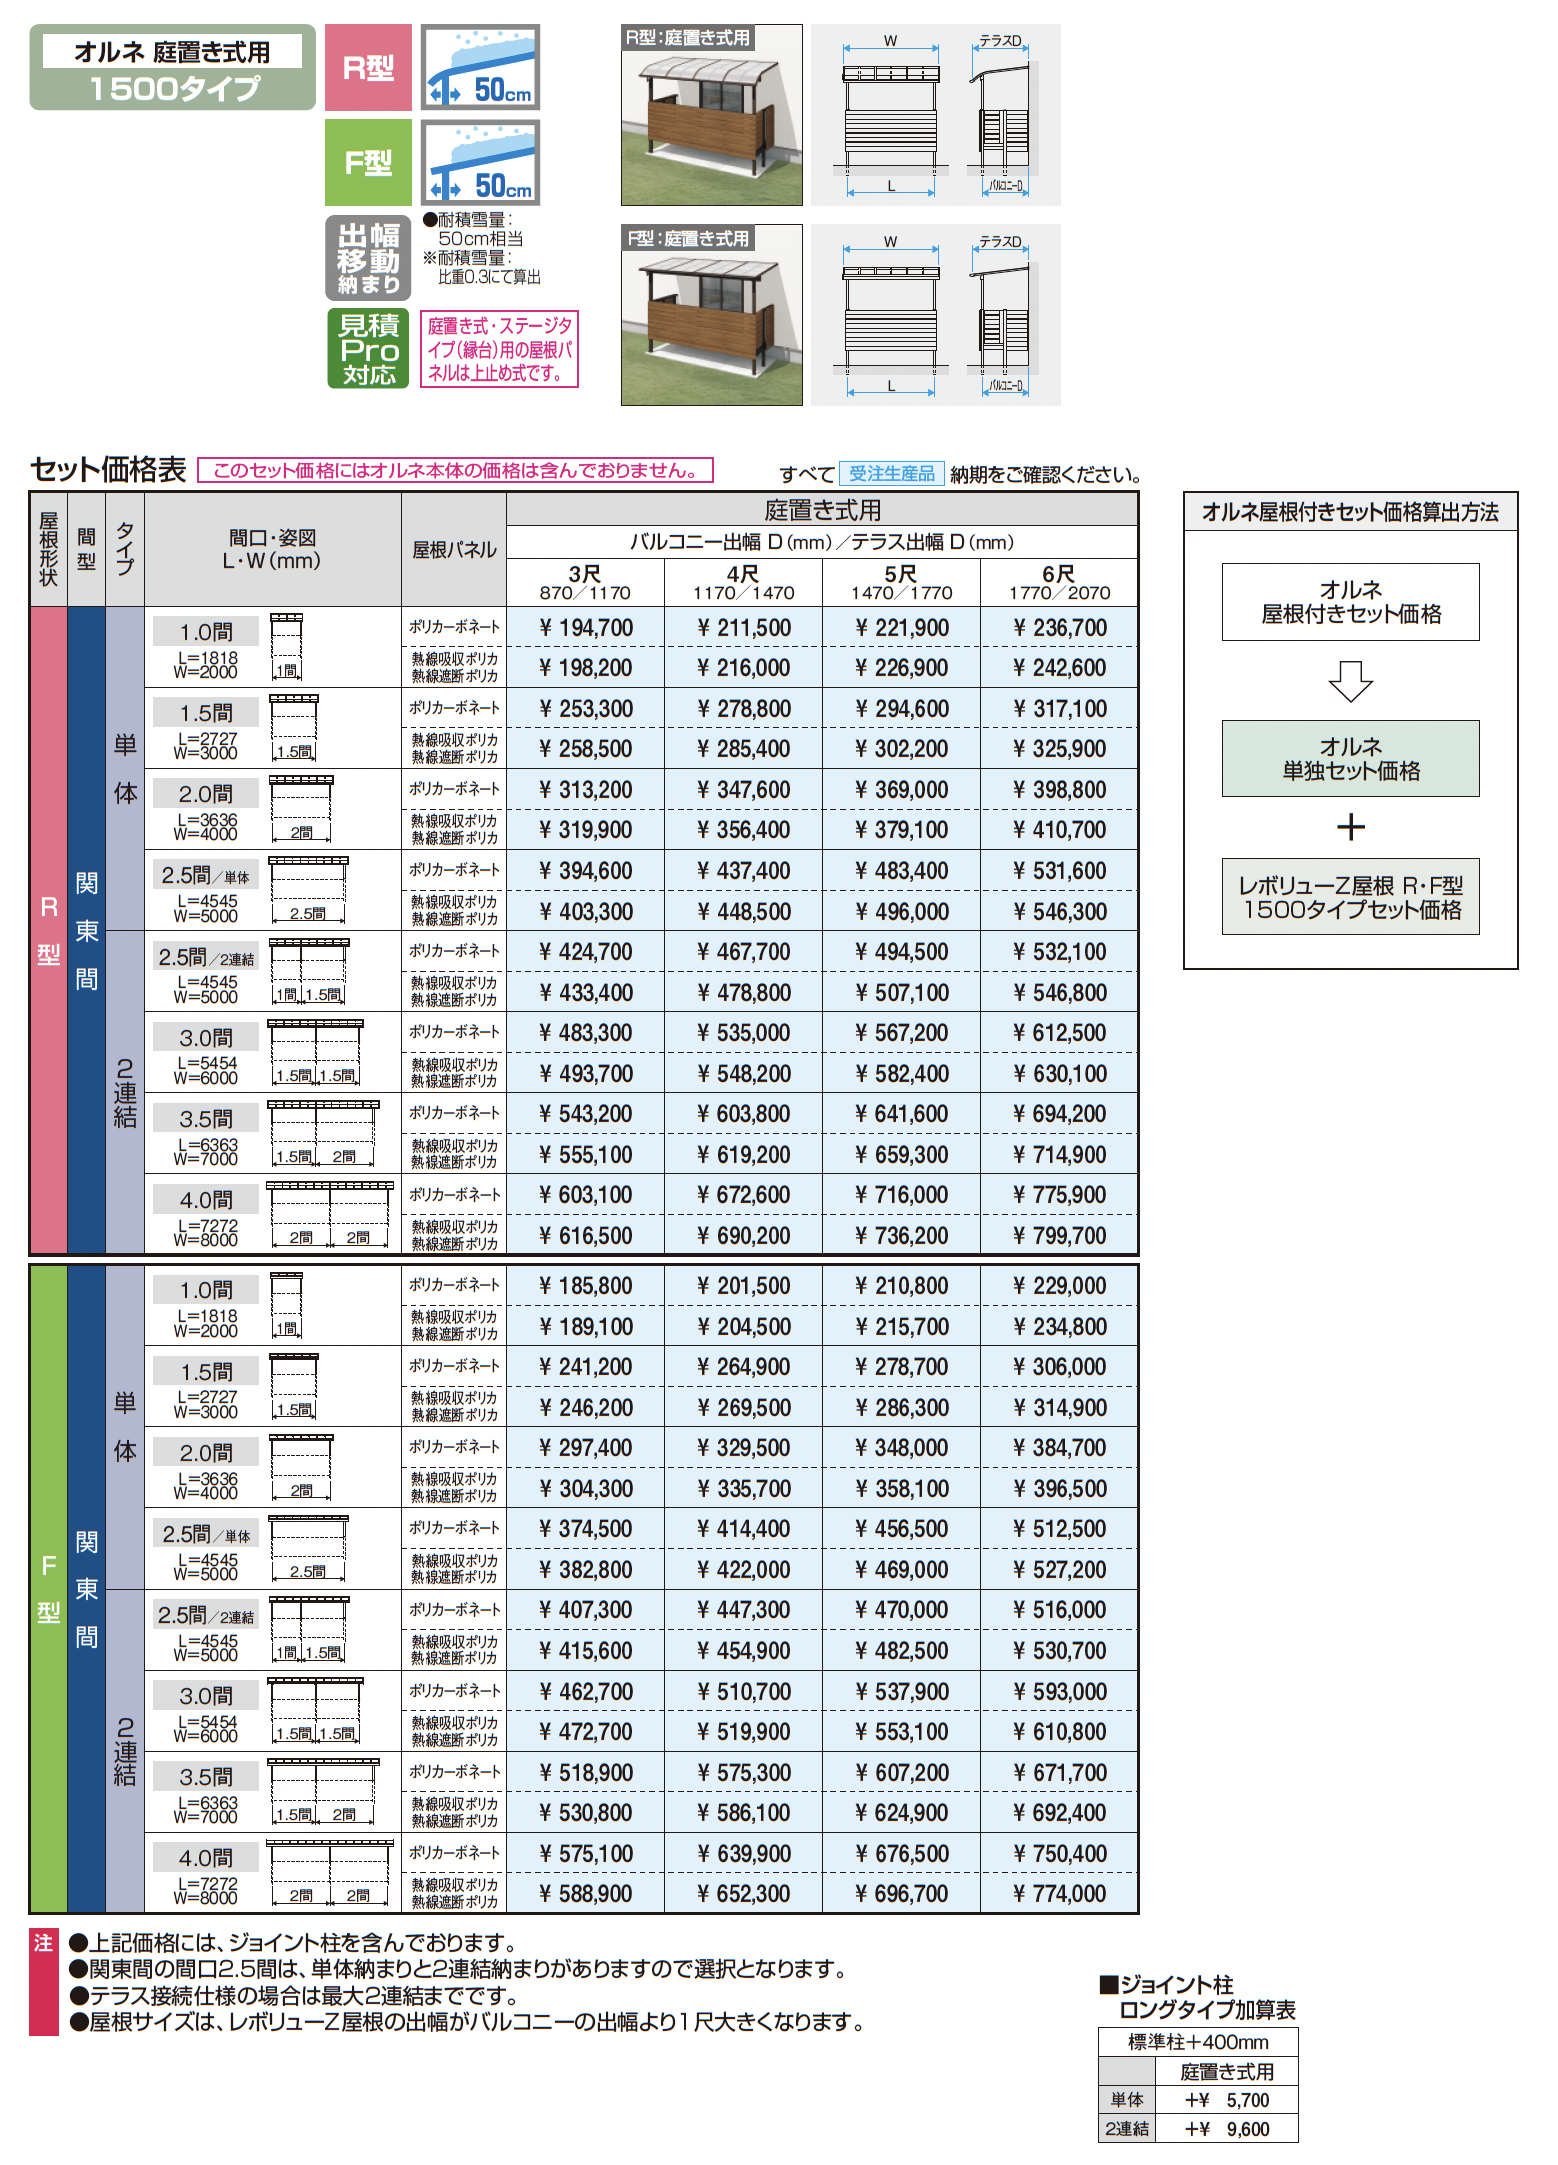Image resolution: width=1558 pixels, height=2165 pixels.
Task: Click the 庭置き式用 table header
Action: (822, 510)
